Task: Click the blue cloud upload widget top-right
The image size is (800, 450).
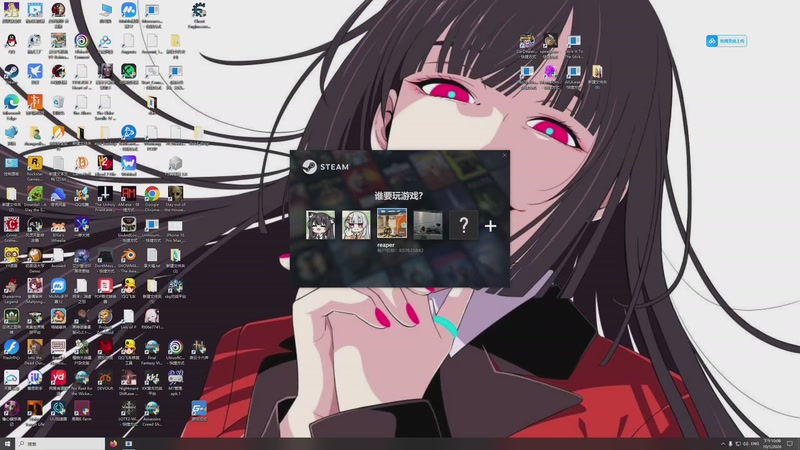Action: tap(727, 41)
